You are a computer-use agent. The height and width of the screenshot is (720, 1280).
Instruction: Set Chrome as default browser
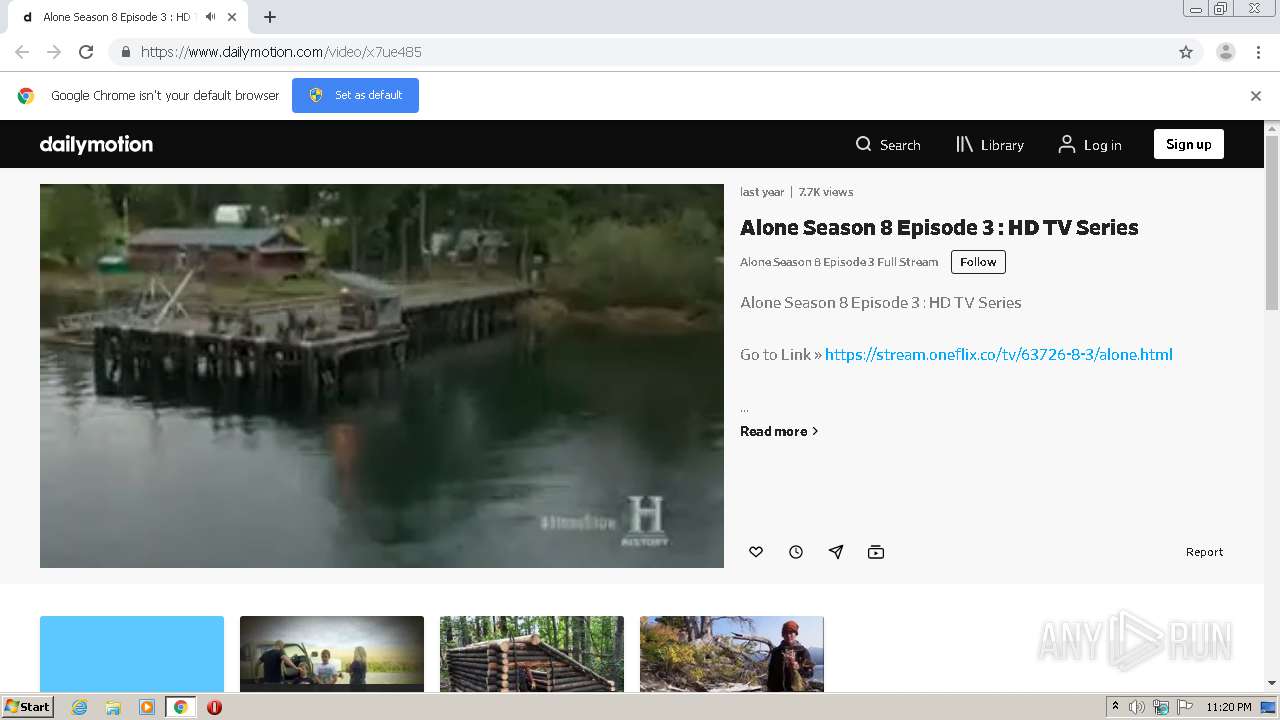click(x=355, y=95)
